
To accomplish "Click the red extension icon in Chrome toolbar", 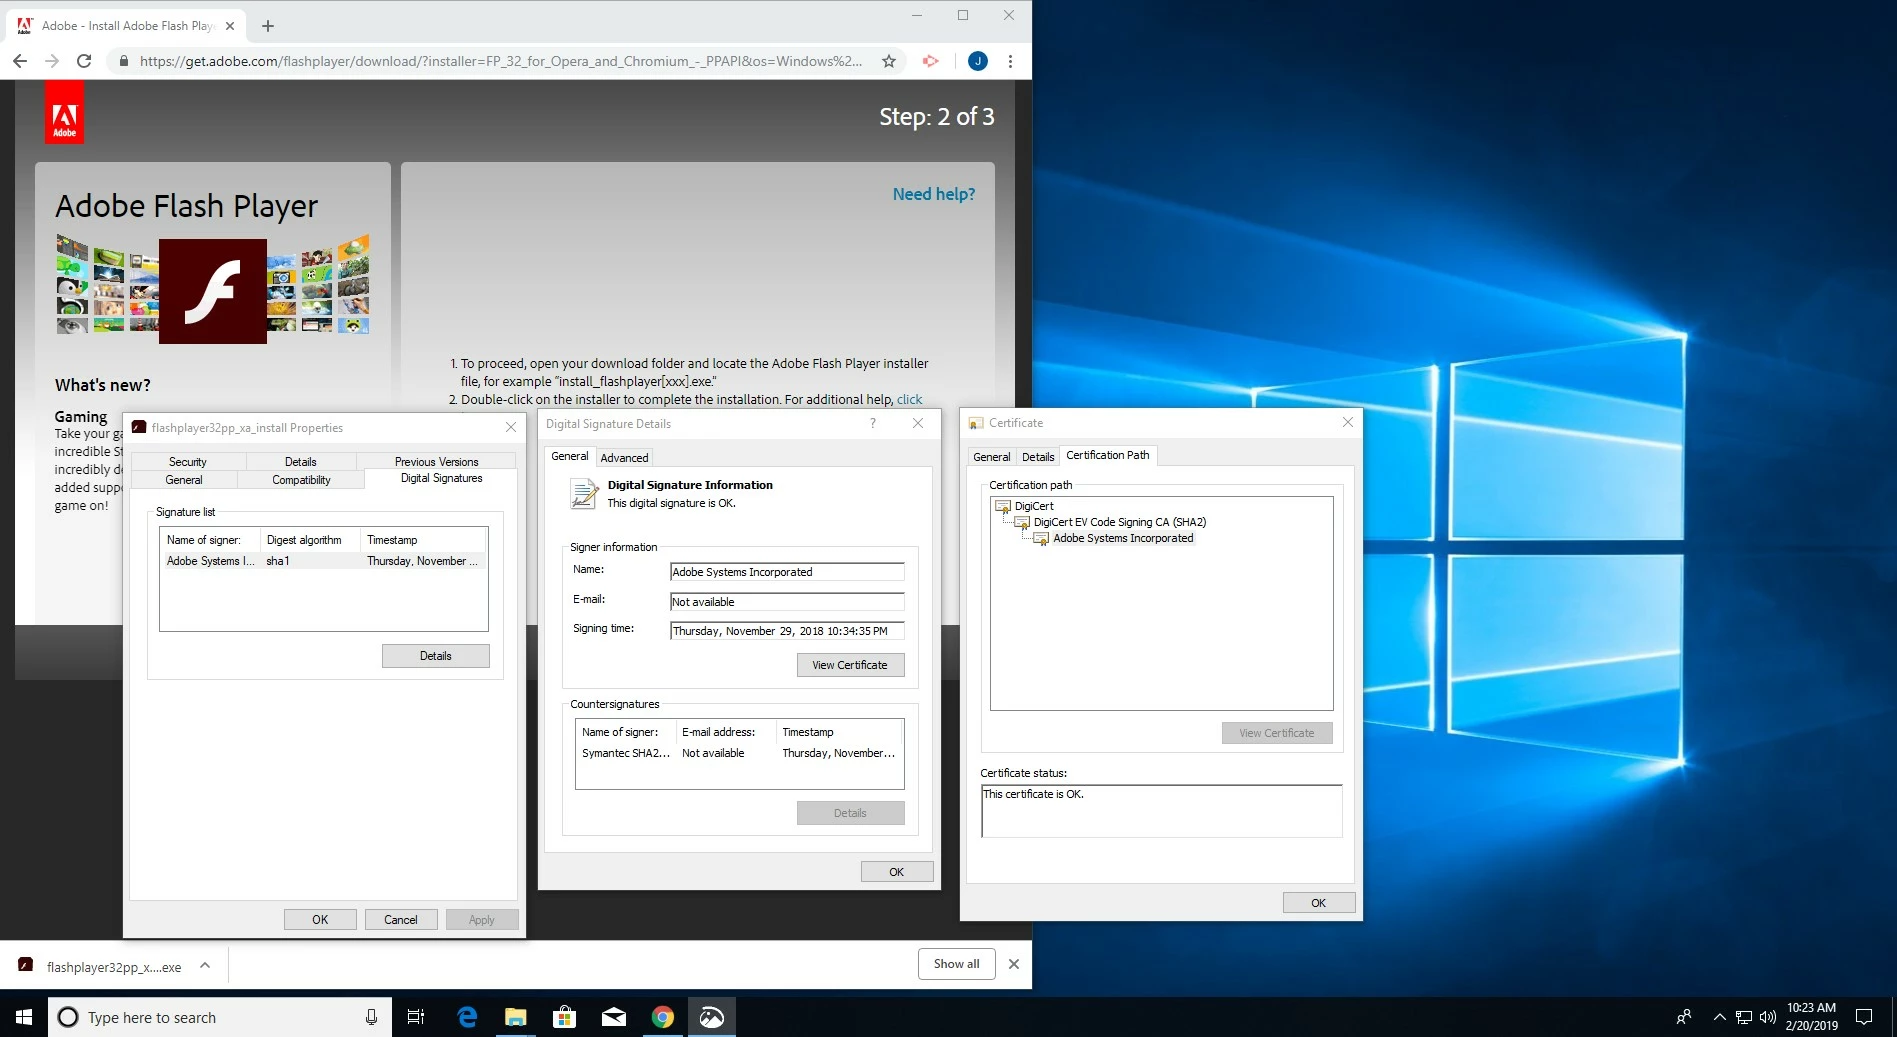I will (931, 61).
